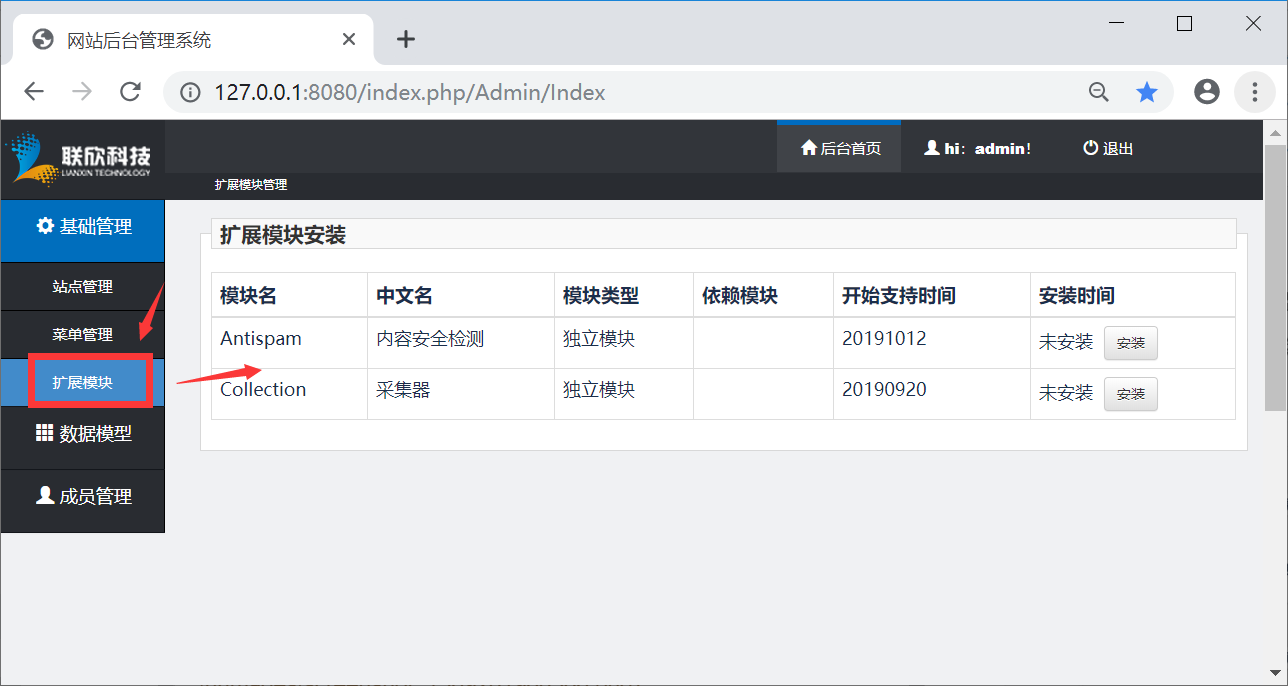The height and width of the screenshot is (686, 1288).
Task: Click the 联欣科技 logo
Action: click(x=79, y=159)
